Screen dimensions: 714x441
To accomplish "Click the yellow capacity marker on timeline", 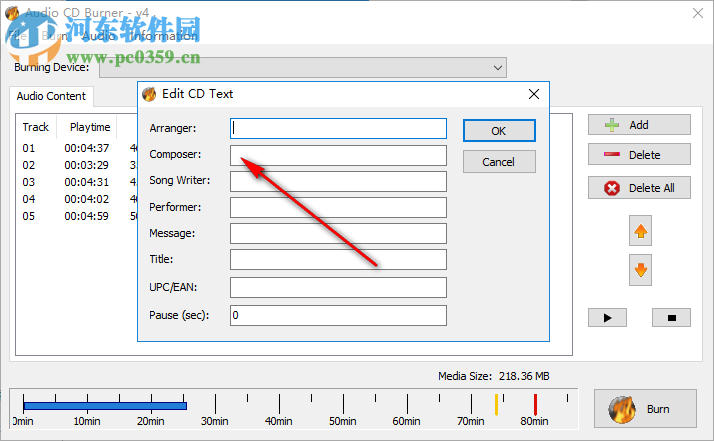I will [496, 405].
